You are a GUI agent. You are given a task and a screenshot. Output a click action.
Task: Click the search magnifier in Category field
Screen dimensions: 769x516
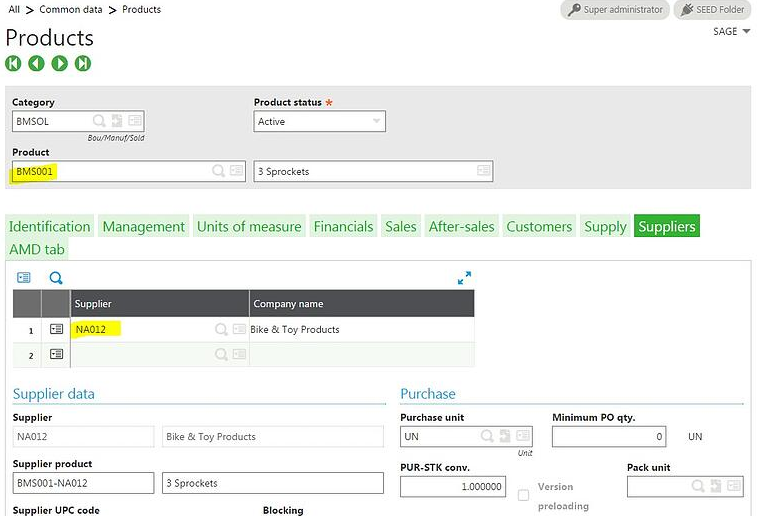point(99,121)
